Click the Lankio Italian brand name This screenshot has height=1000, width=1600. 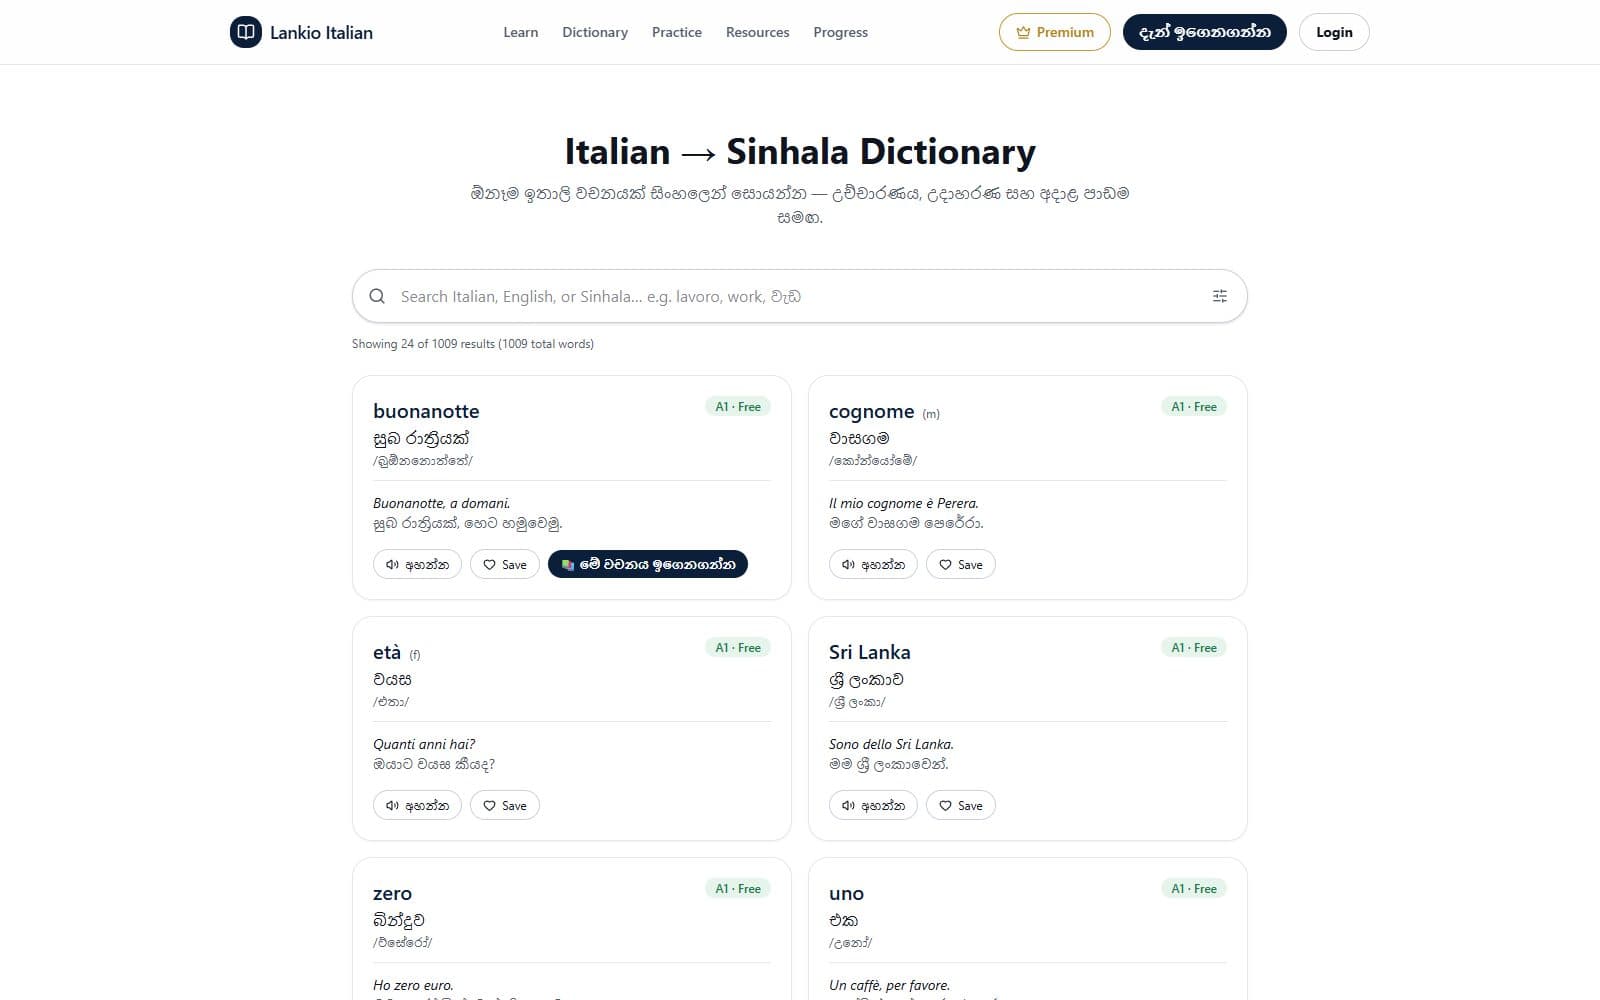click(321, 32)
